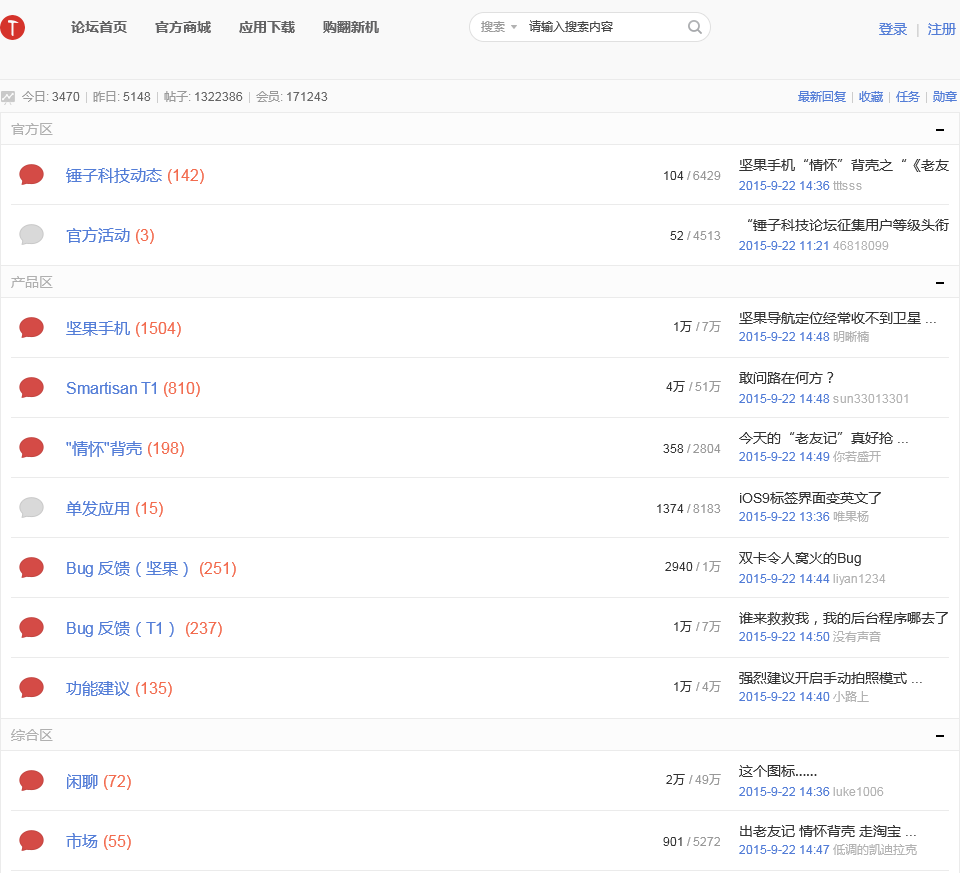The height and width of the screenshot is (873, 960).
Task: Open the "情怀"背壳 forum
Action: click(104, 449)
